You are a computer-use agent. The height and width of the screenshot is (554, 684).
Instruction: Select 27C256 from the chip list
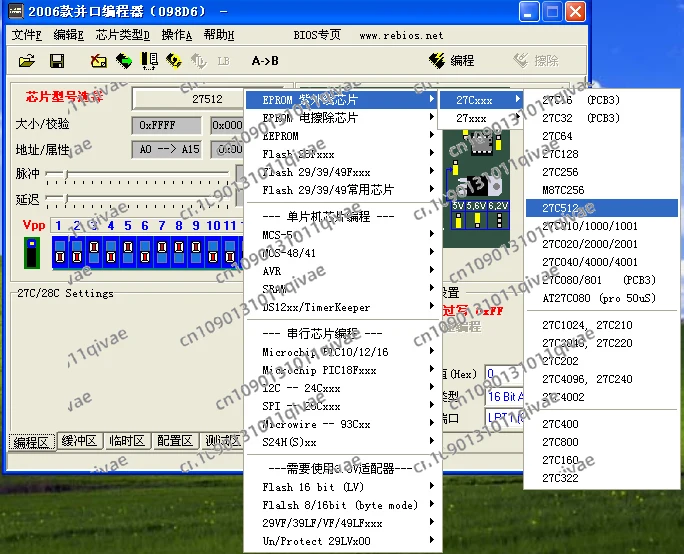click(560, 172)
